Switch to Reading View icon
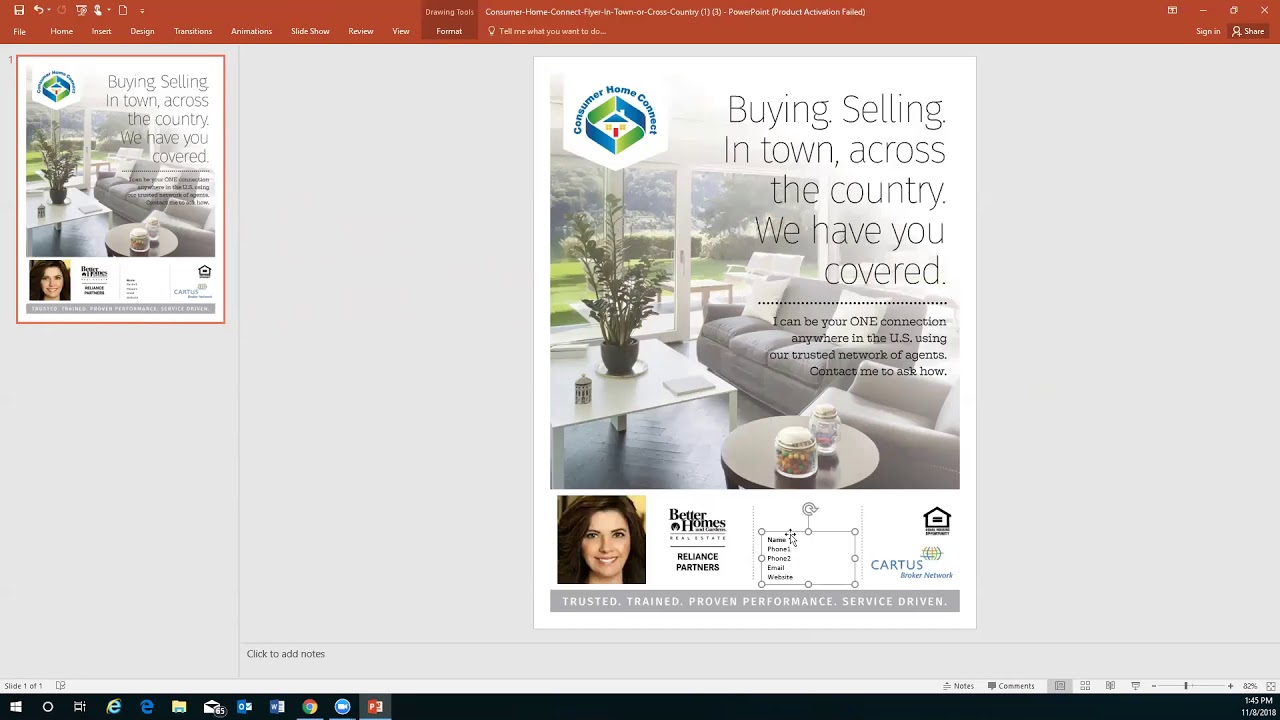 tap(1110, 686)
